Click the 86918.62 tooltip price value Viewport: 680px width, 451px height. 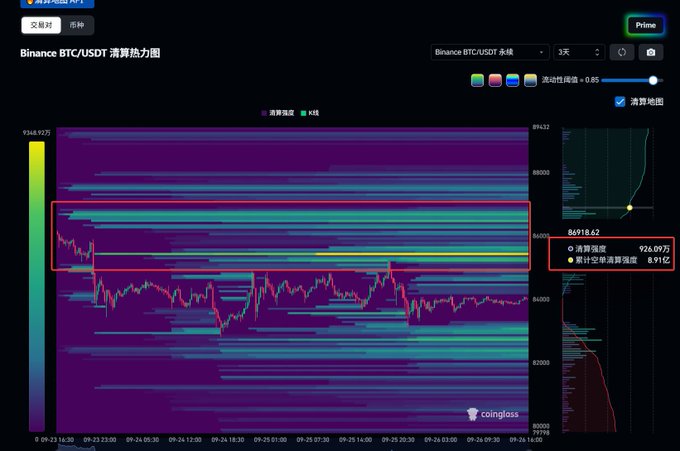point(583,232)
